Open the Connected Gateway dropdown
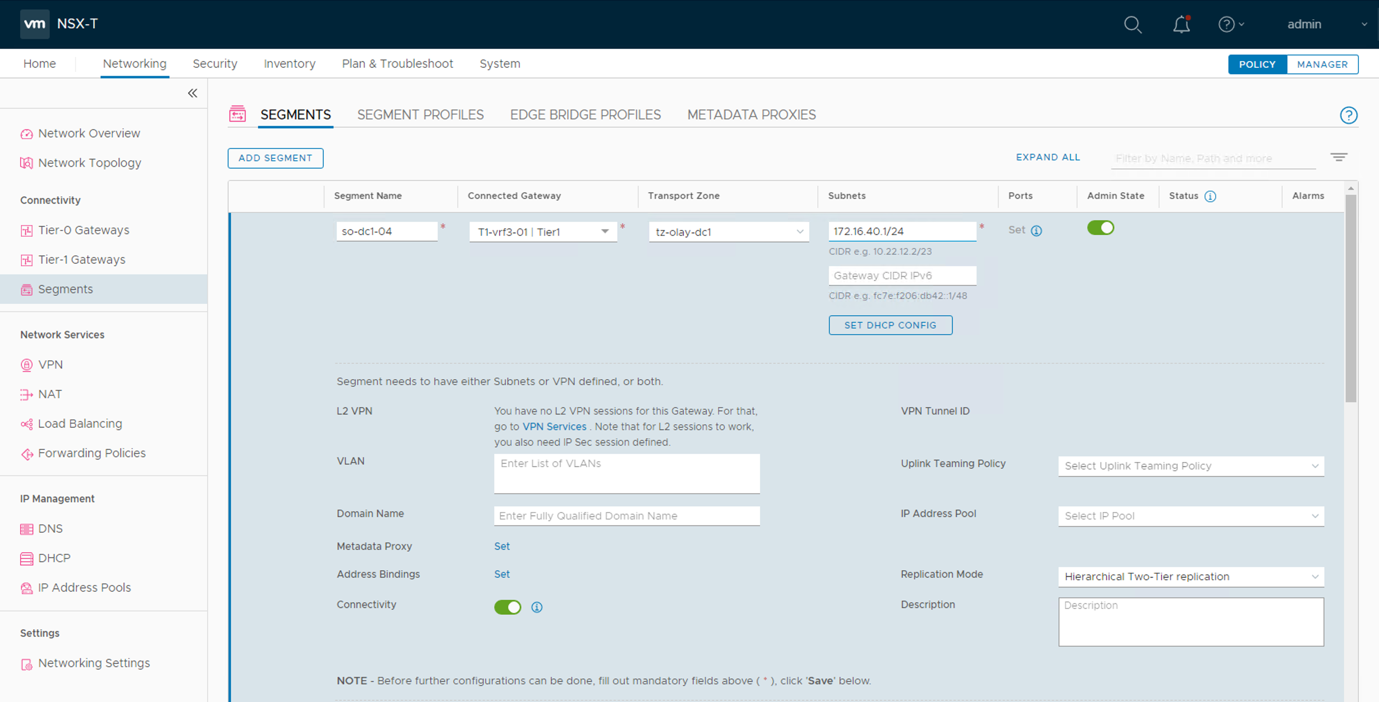 tap(543, 232)
